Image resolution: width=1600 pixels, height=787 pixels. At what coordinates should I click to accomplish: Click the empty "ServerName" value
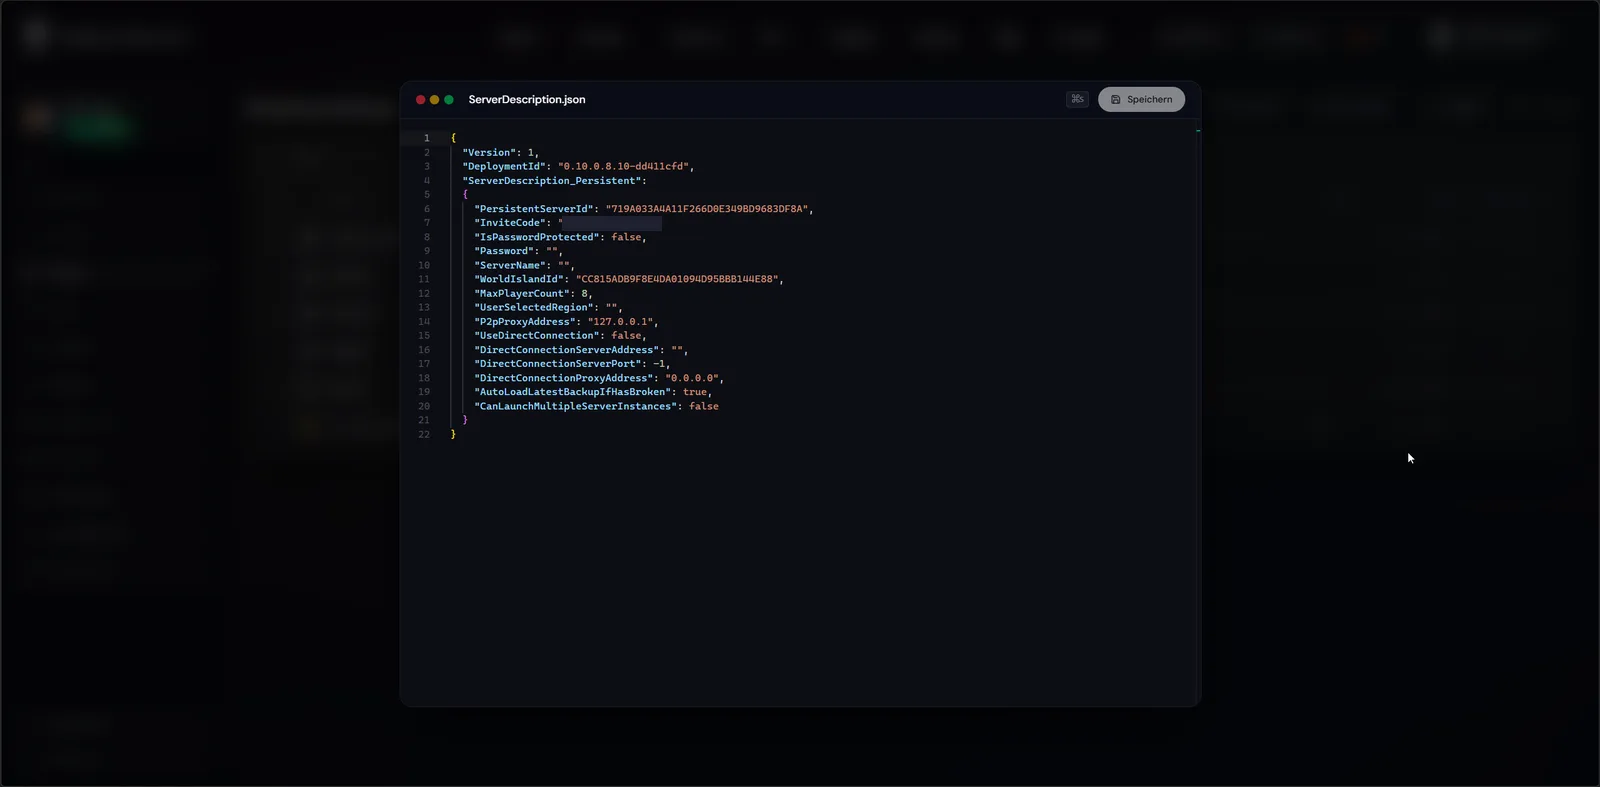coord(564,265)
